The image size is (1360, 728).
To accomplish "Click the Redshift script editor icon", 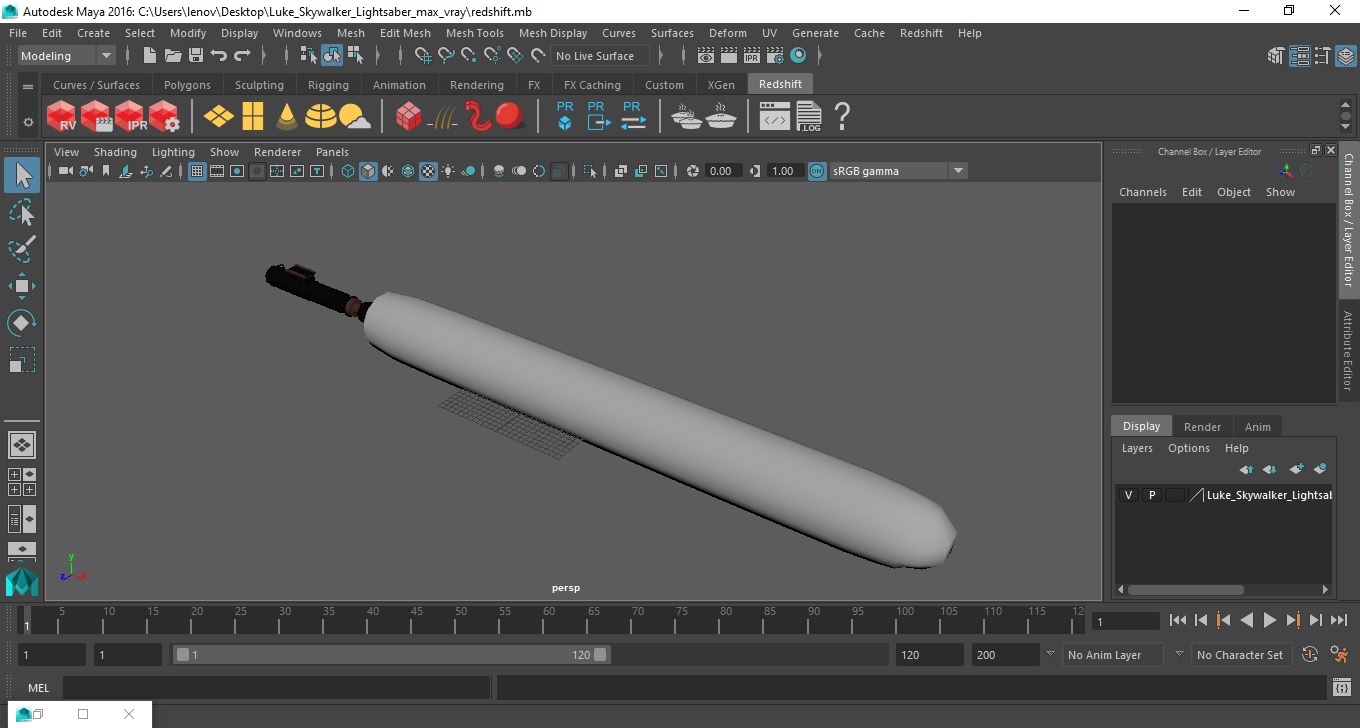I will tap(775, 116).
